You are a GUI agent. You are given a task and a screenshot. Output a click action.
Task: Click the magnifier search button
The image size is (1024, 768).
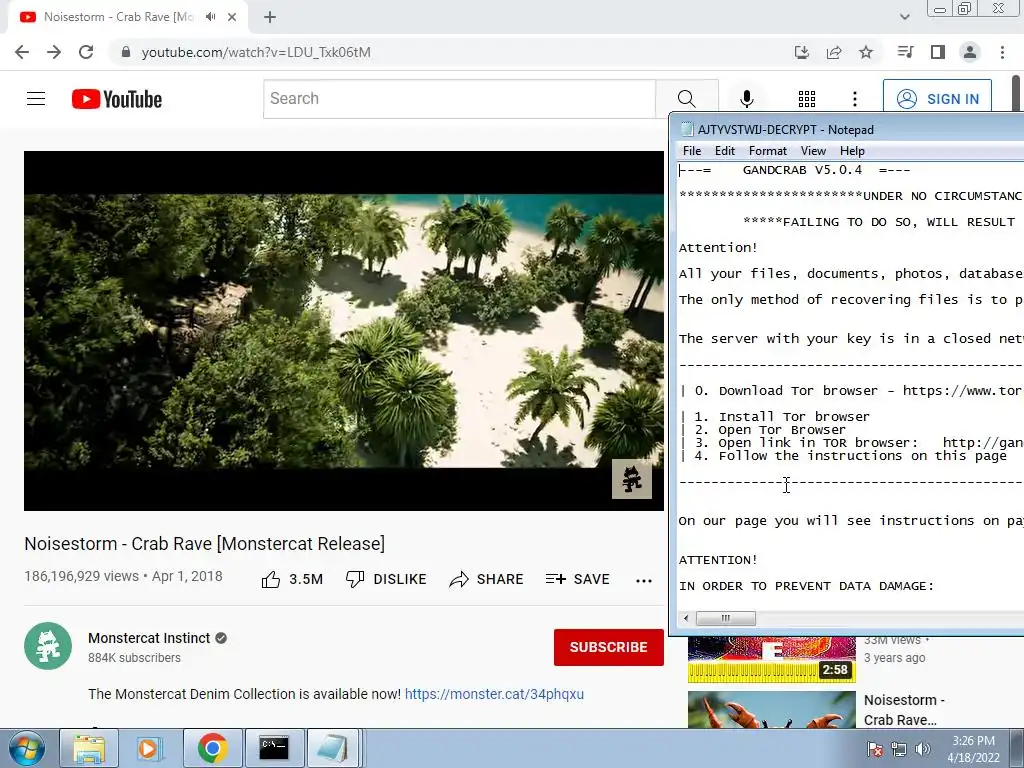pos(686,99)
